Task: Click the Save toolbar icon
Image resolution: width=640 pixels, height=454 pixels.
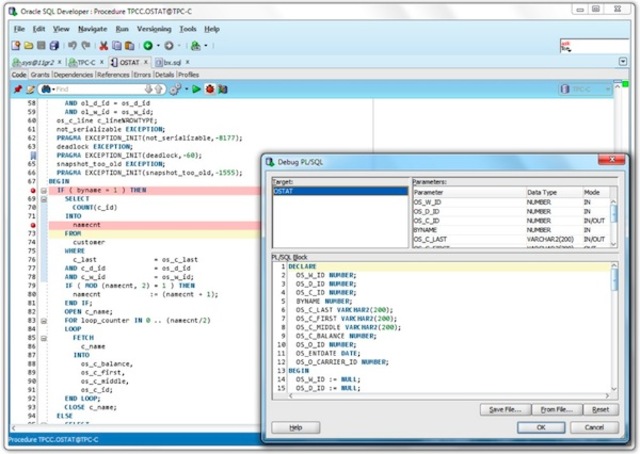Action: click(41, 45)
